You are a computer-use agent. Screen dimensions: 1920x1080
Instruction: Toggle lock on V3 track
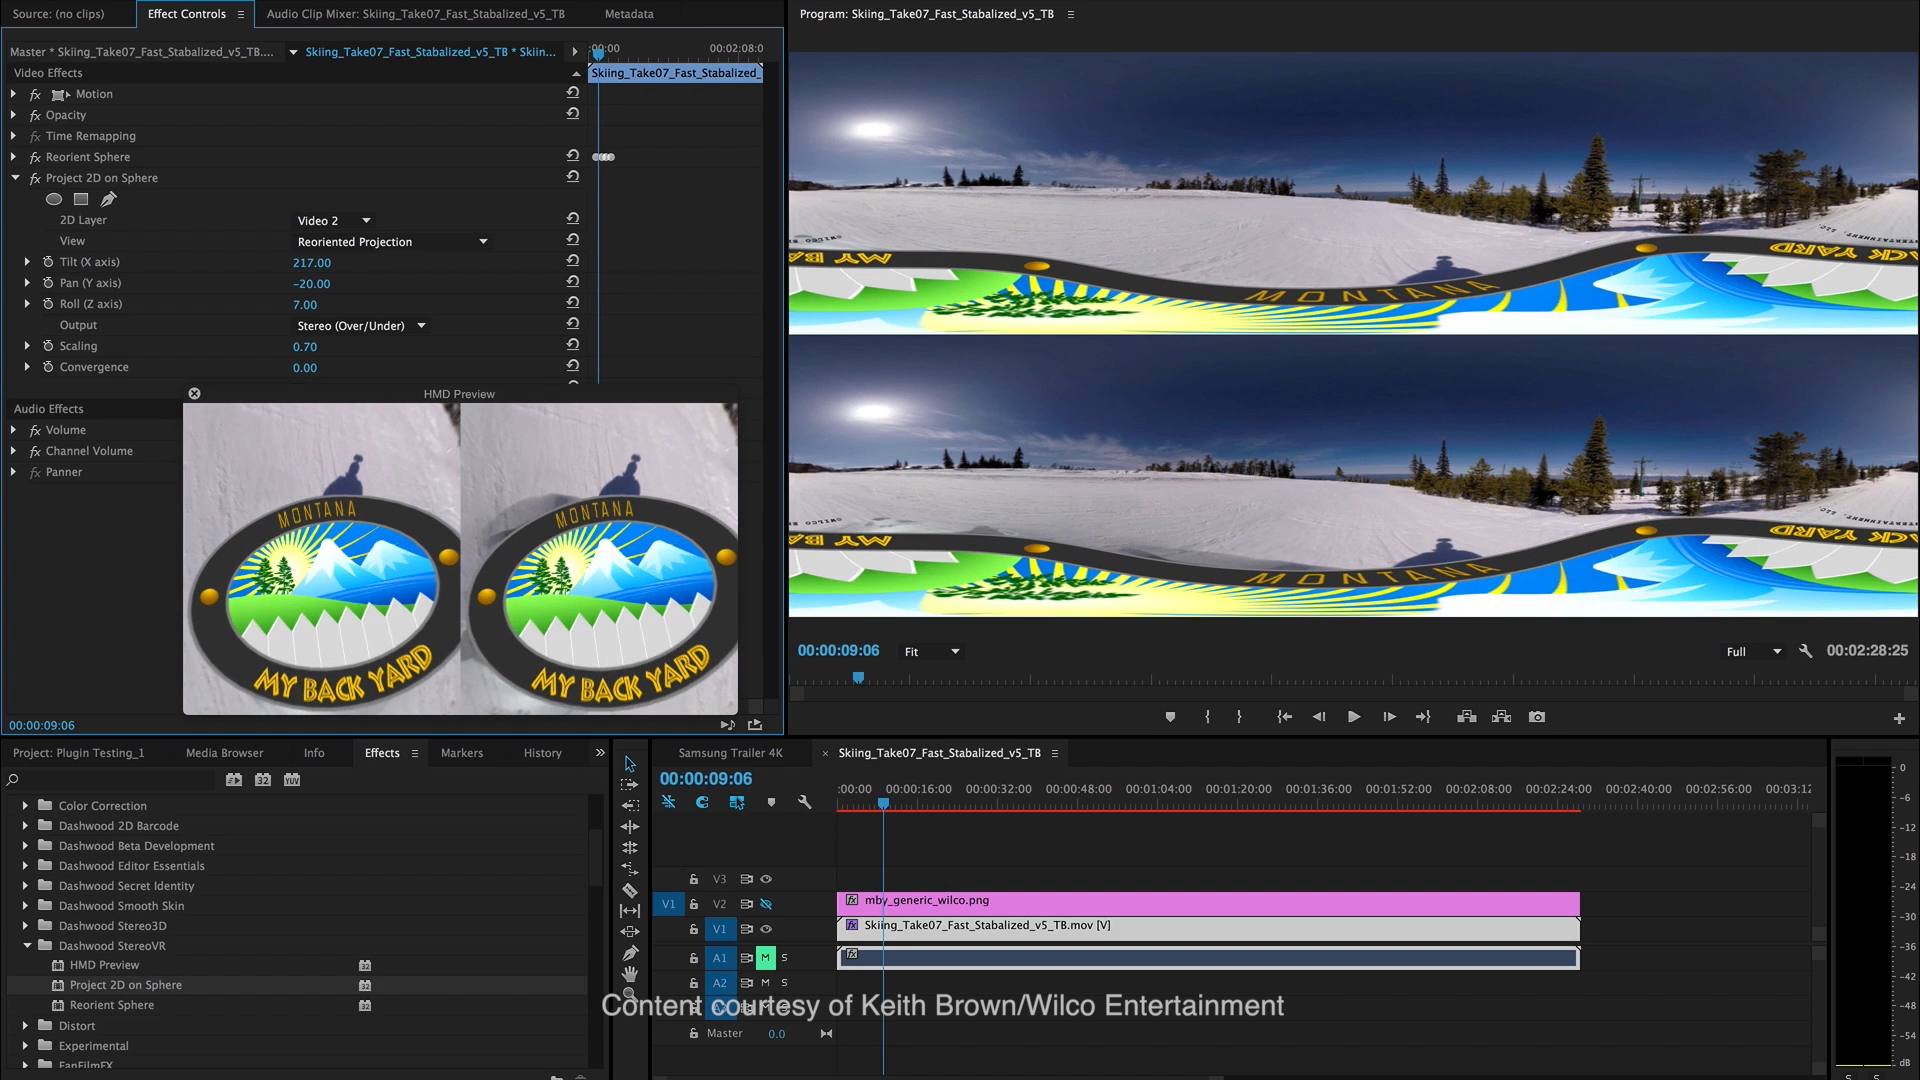693,879
